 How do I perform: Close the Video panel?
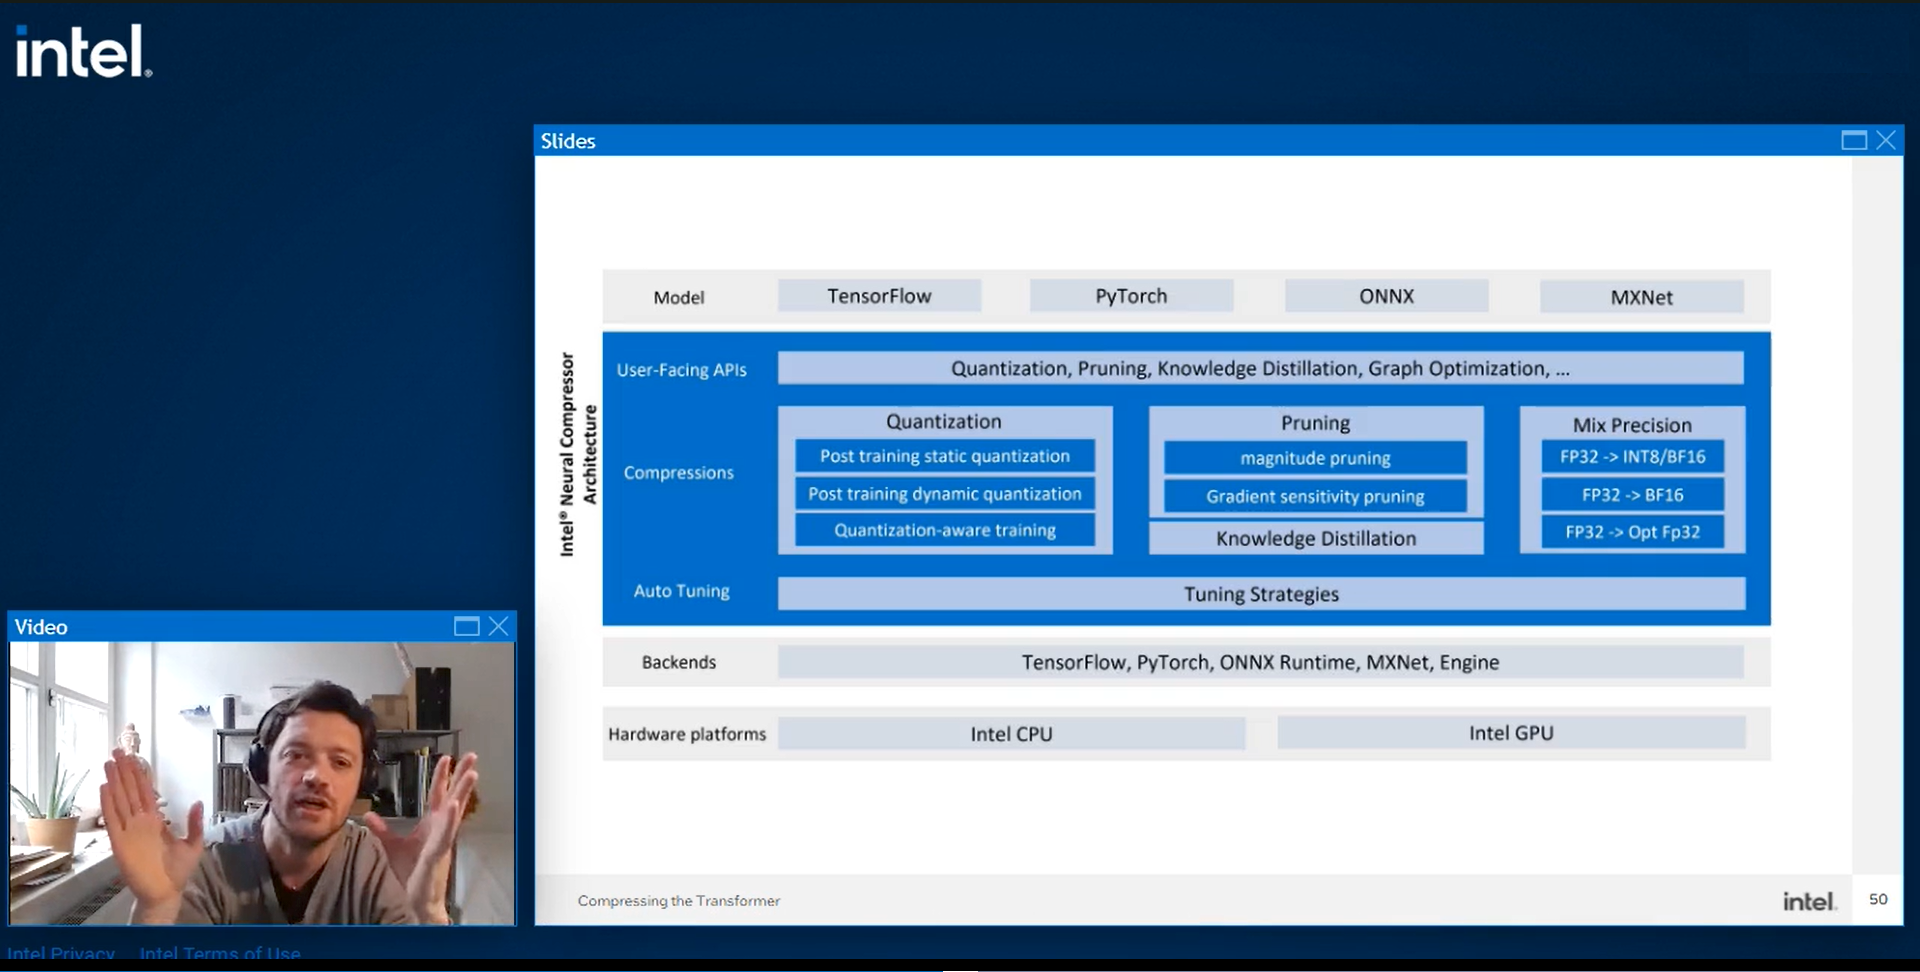[498, 627]
